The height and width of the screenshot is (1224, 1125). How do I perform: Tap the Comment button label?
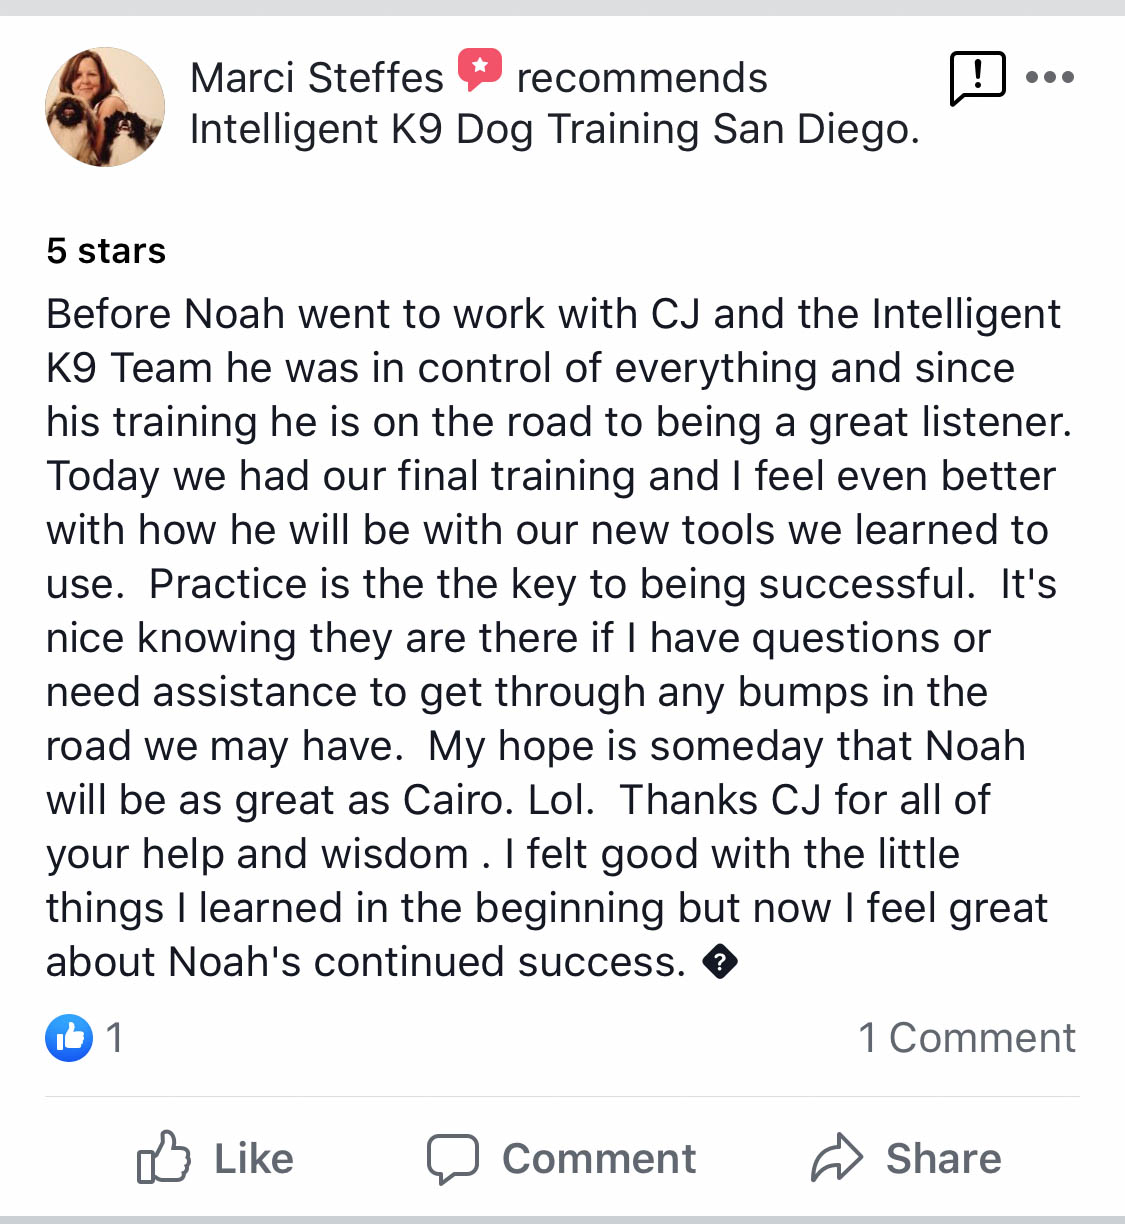tap(598, 1159)
